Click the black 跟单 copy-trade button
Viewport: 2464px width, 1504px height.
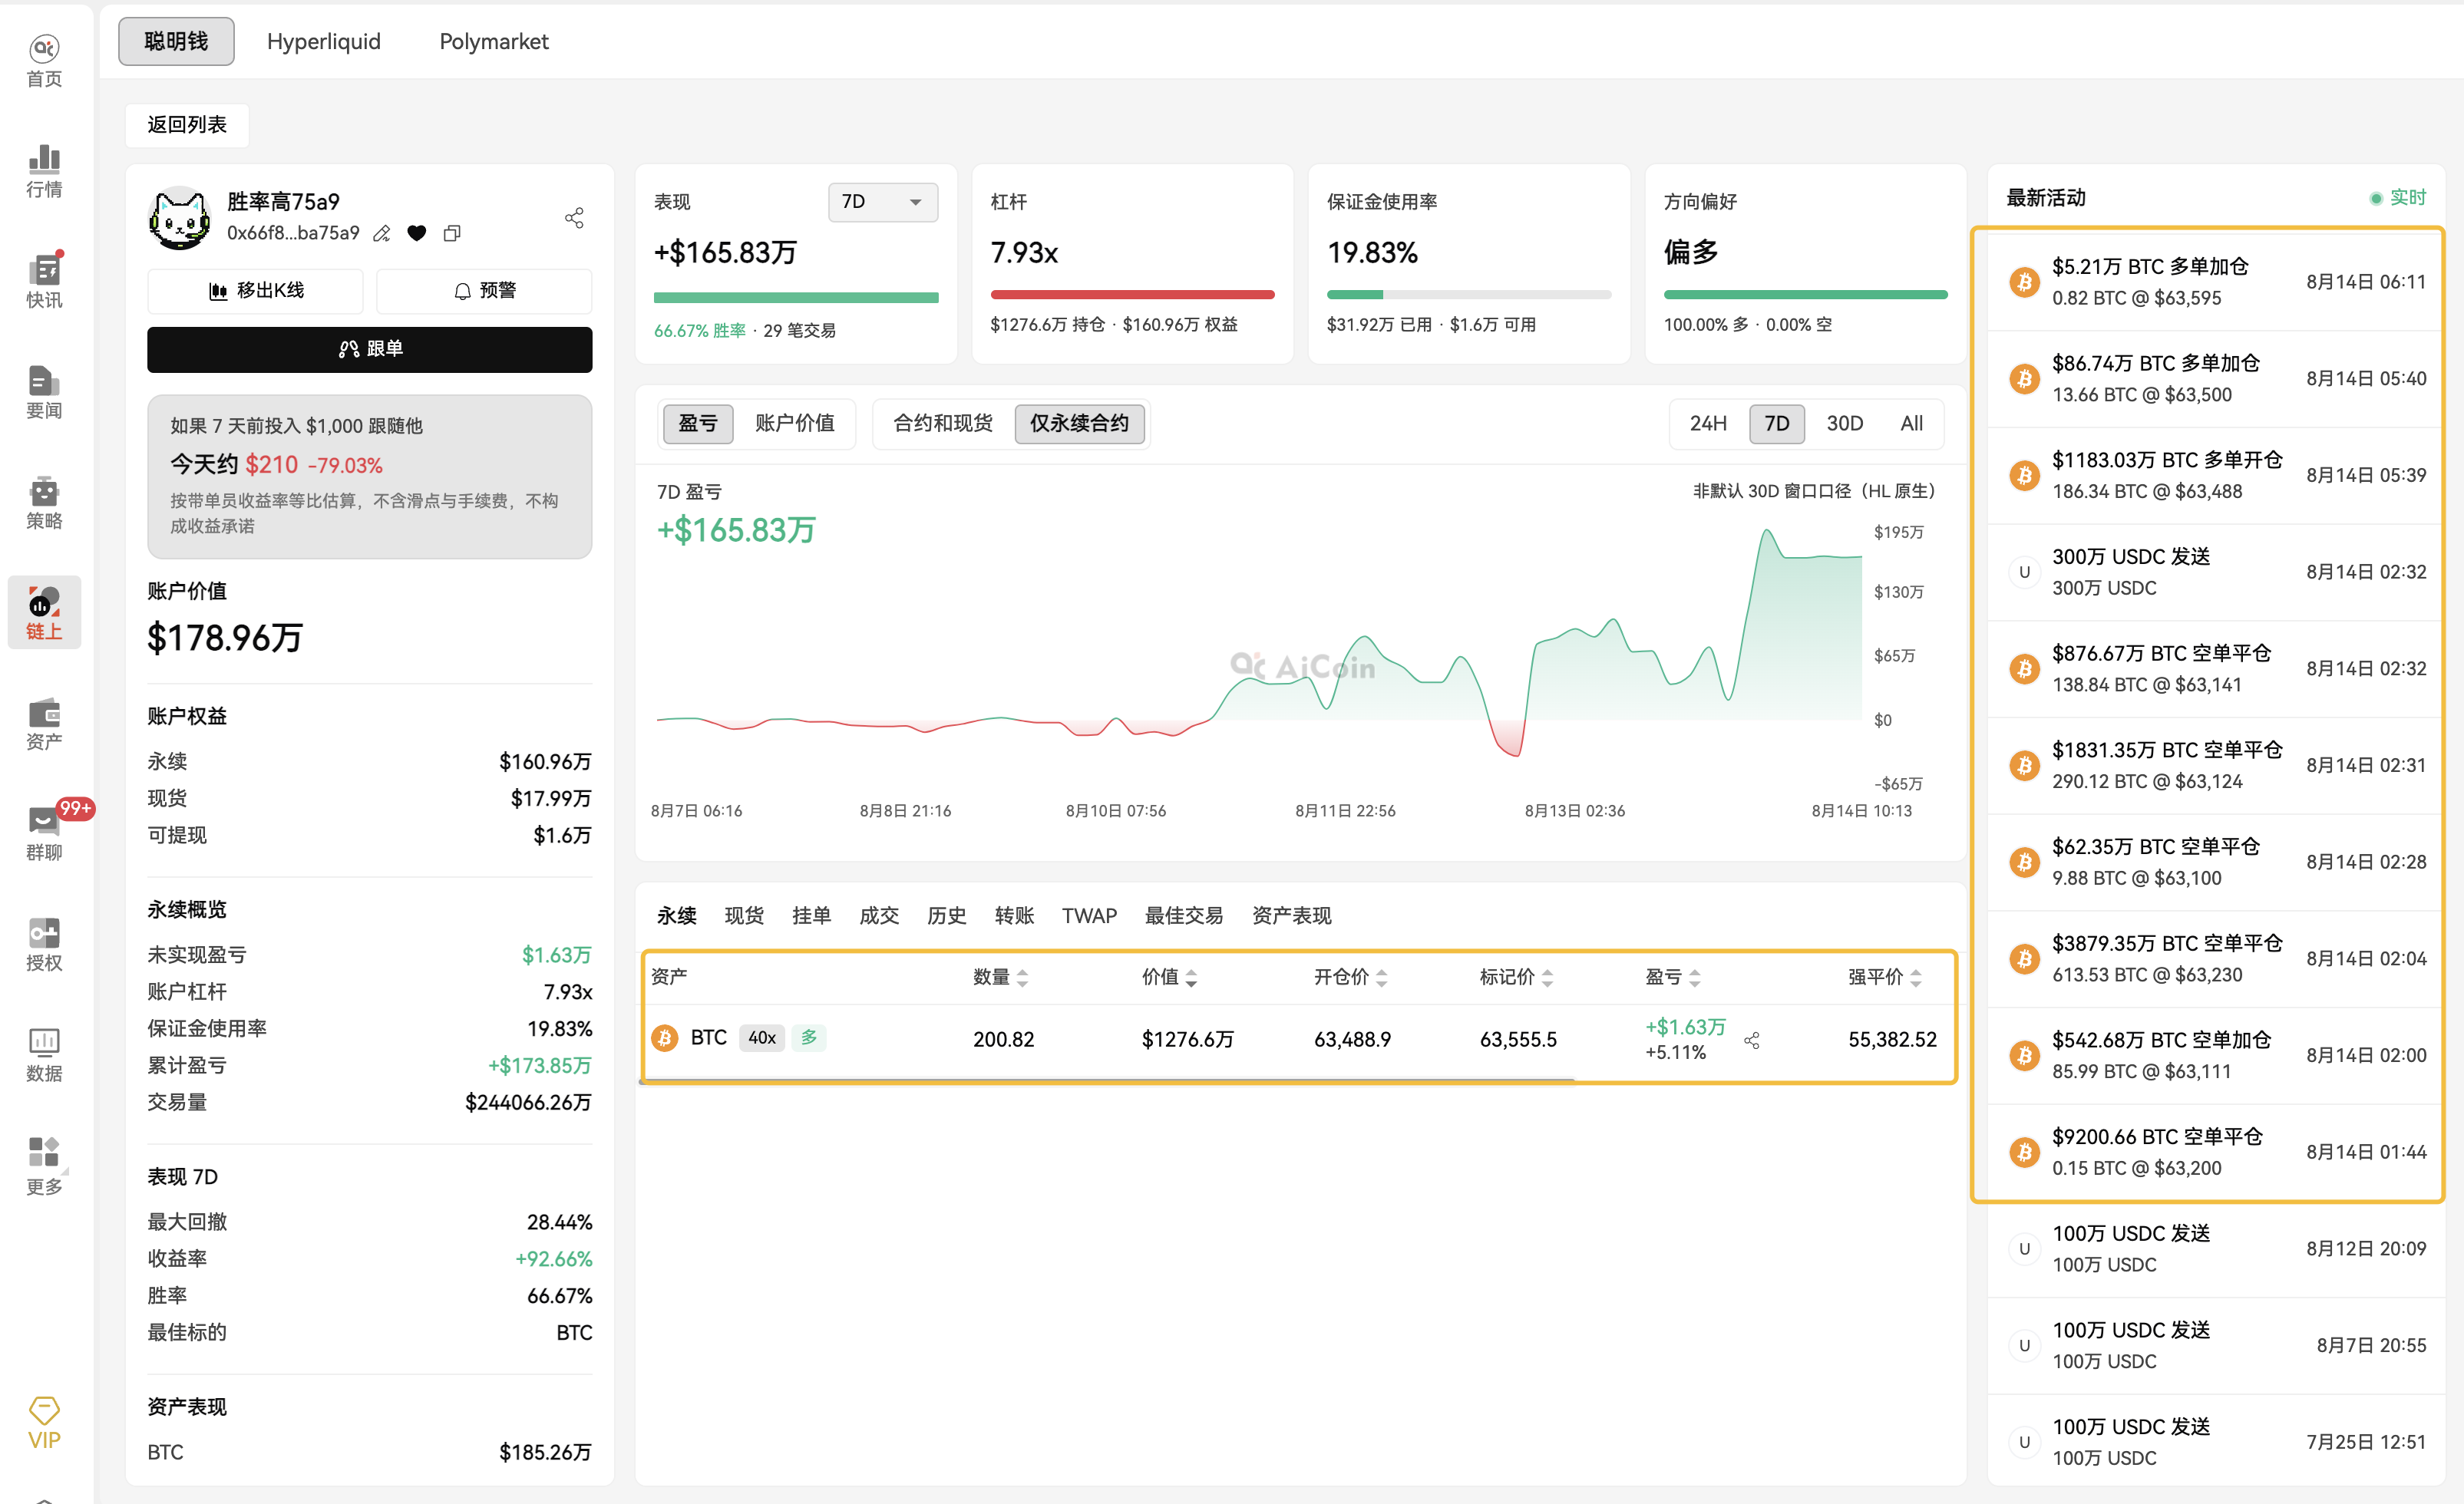[x=370, y=349]
